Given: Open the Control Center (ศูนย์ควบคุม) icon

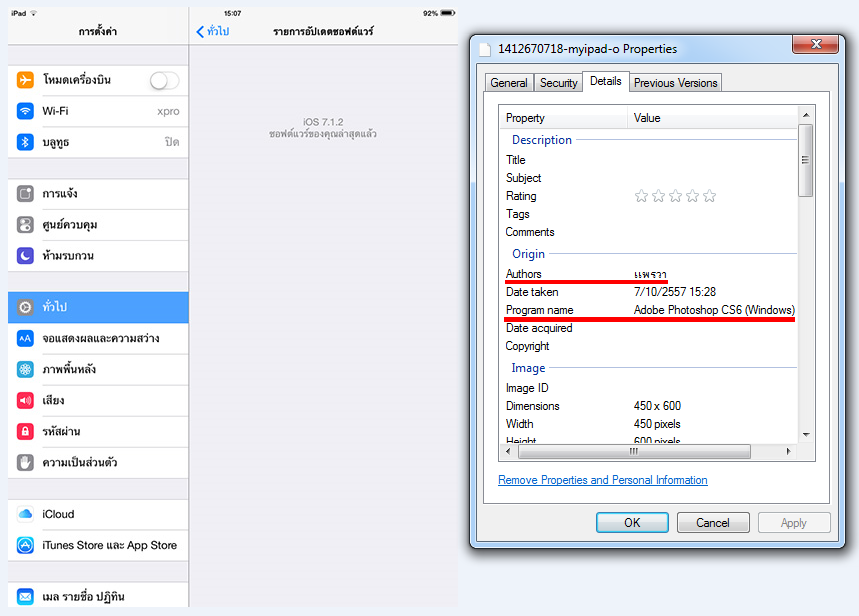Looking at the screenshot, I should (x=25, y=225).
